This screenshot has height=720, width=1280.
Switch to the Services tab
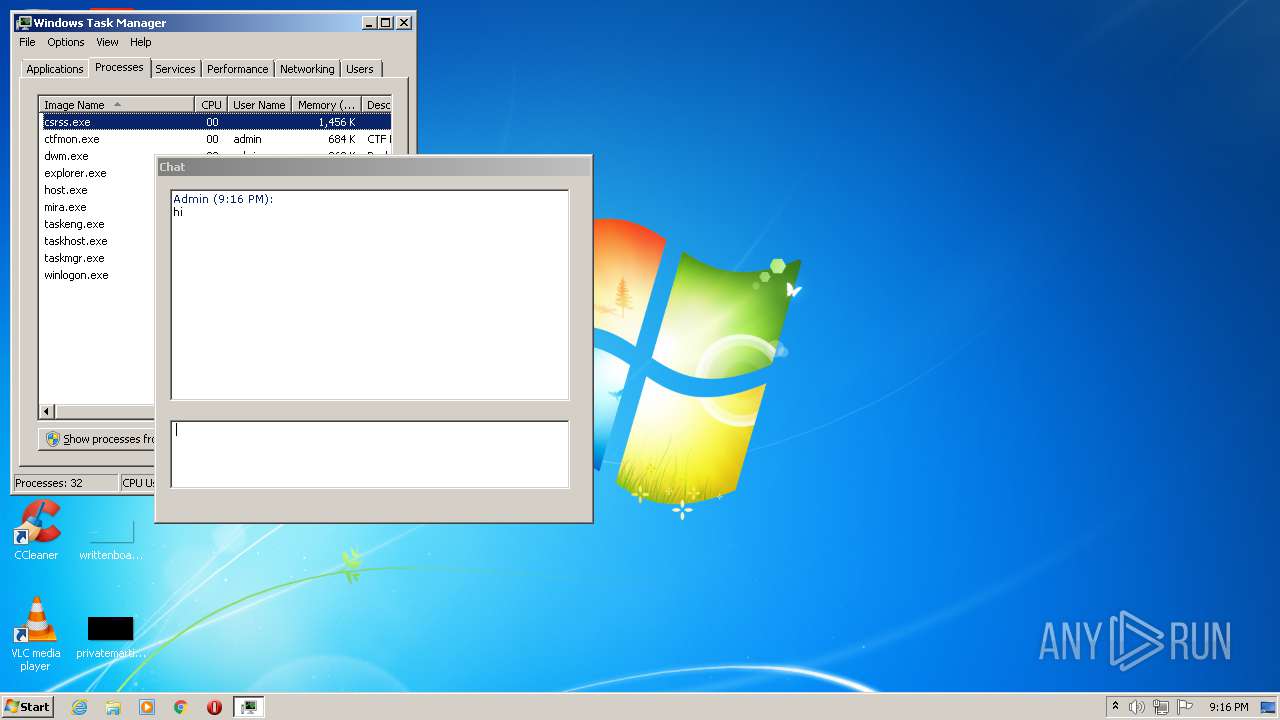175,69
